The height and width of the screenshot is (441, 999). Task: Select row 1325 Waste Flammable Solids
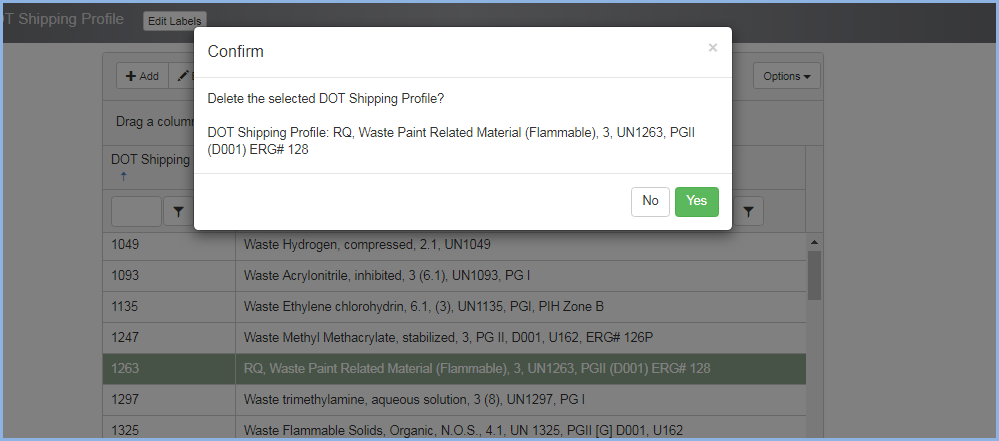pos(454,428)
